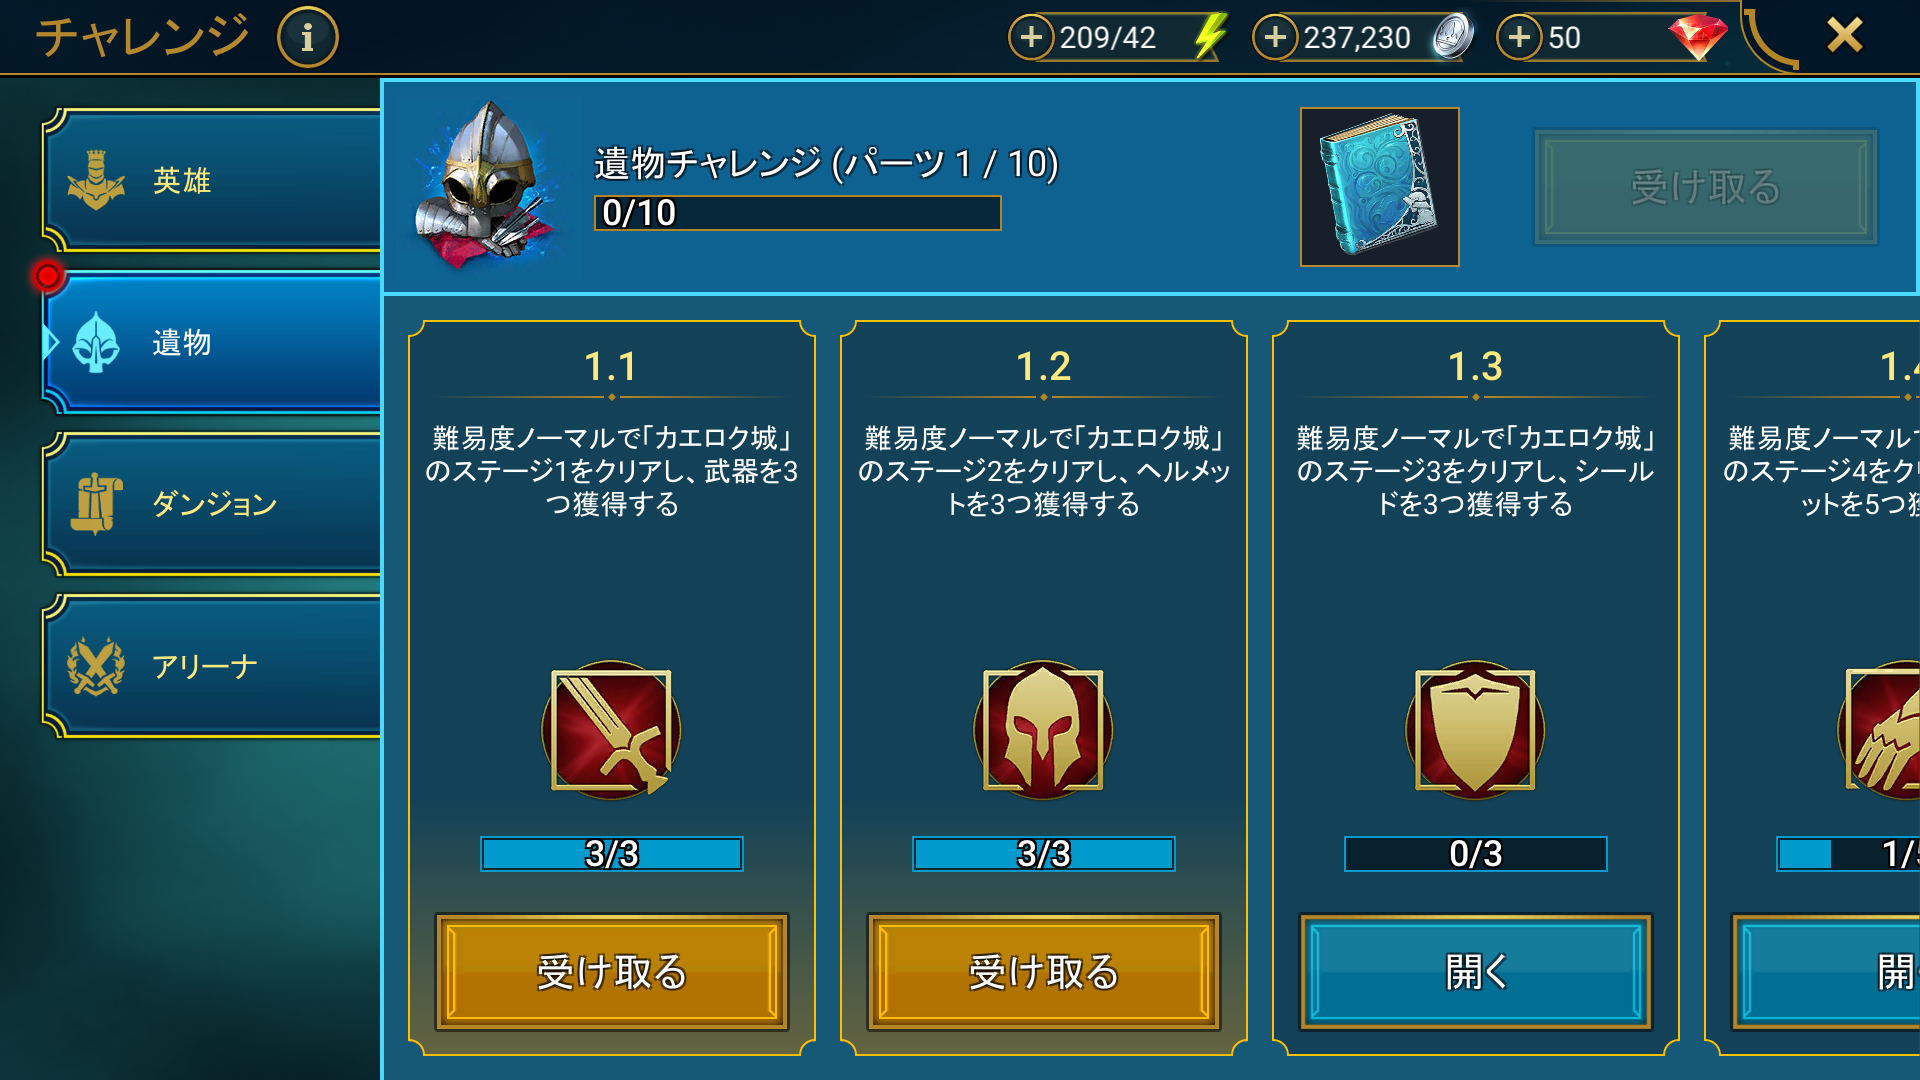Claim 受け取る reward for mission 1.1
This screenshot has width=1920, height=1080.
click(611, 971)
